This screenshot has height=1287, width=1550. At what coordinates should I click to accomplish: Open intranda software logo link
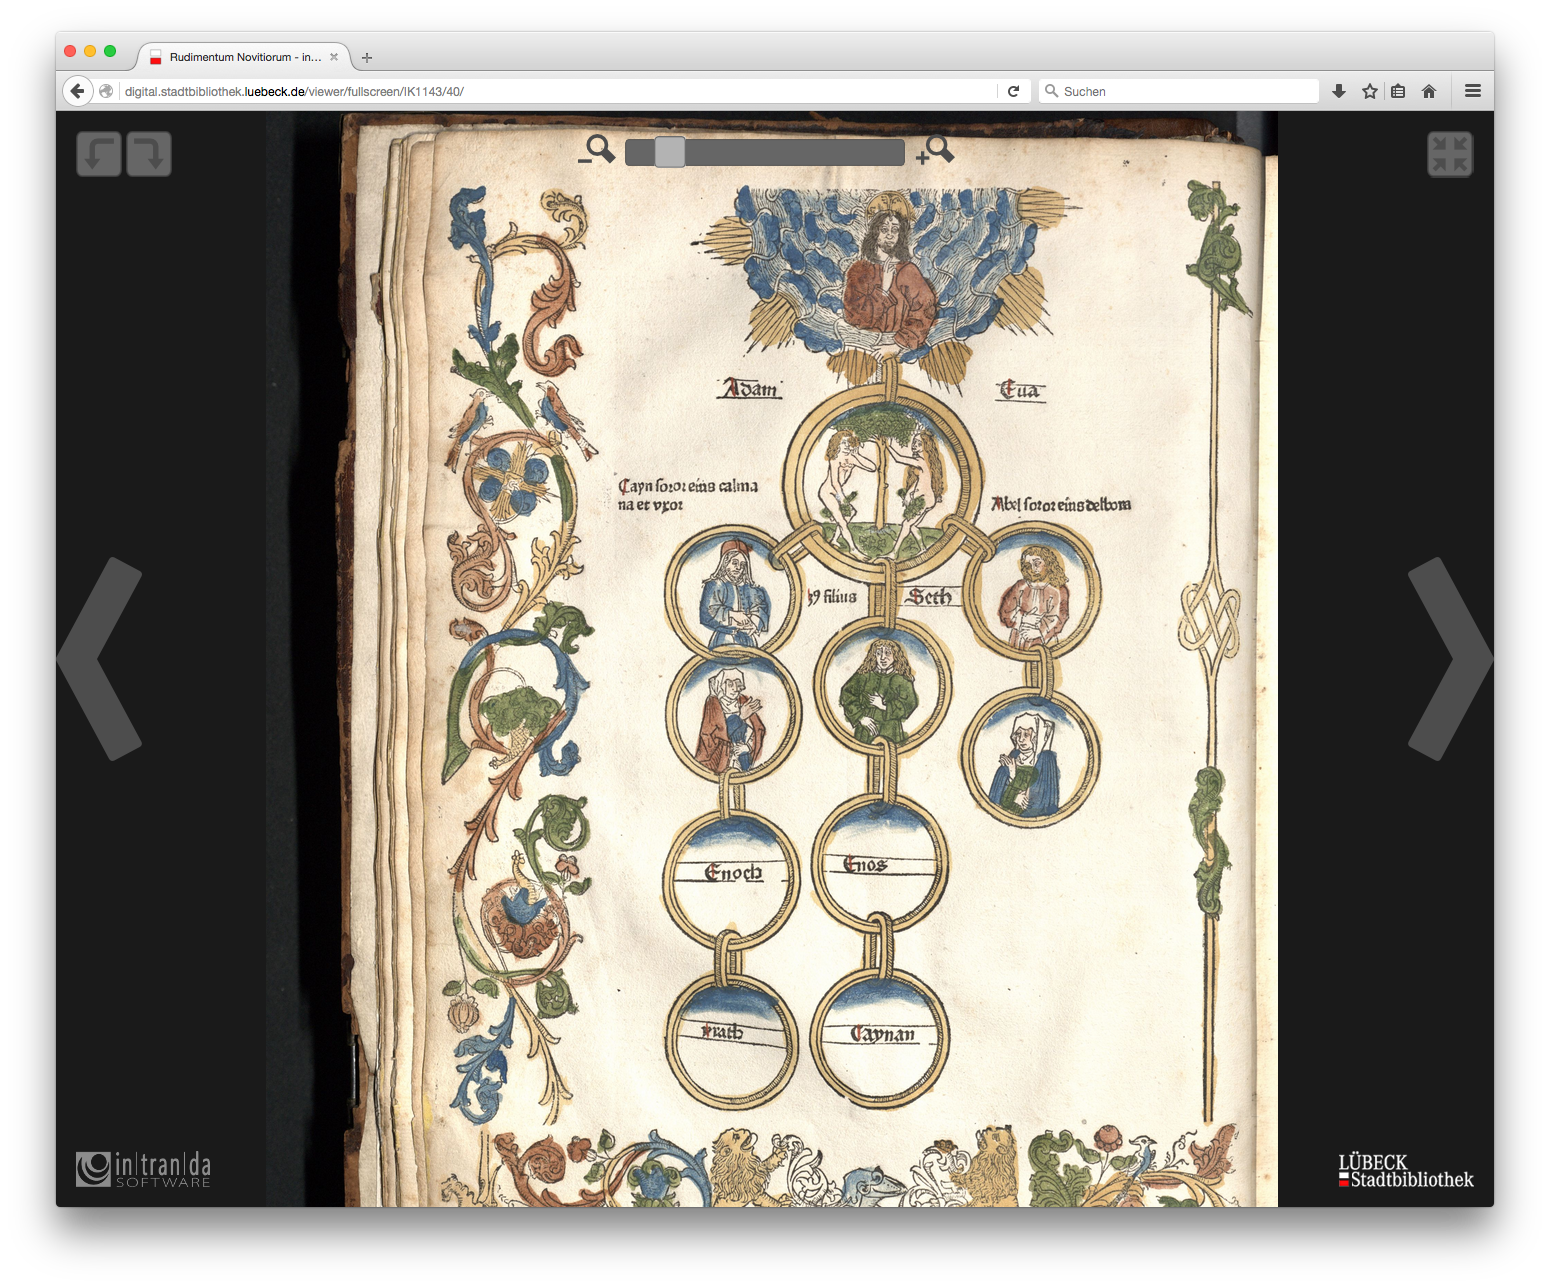[144, 1170]
